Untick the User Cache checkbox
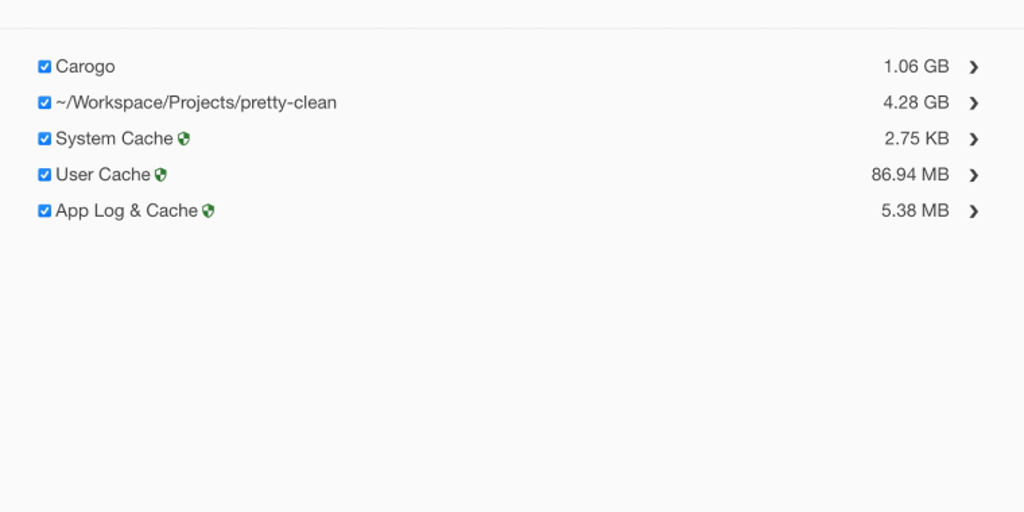 pyautogui.click(x=44, y=175)
